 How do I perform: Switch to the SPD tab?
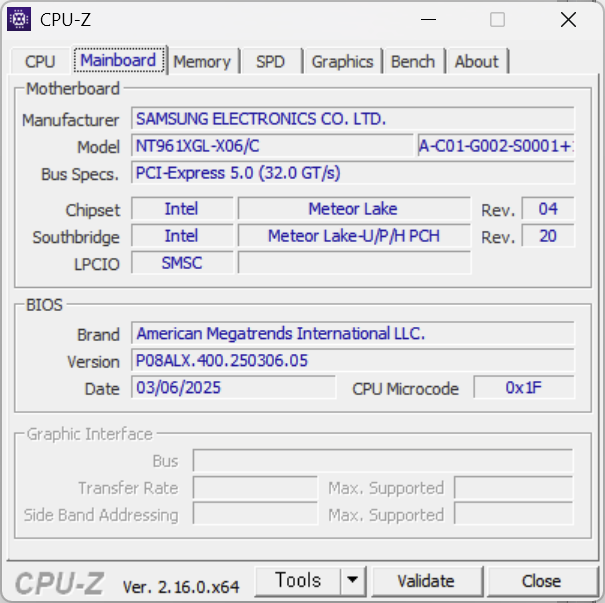pyautogui.click(x=270, y=62)
